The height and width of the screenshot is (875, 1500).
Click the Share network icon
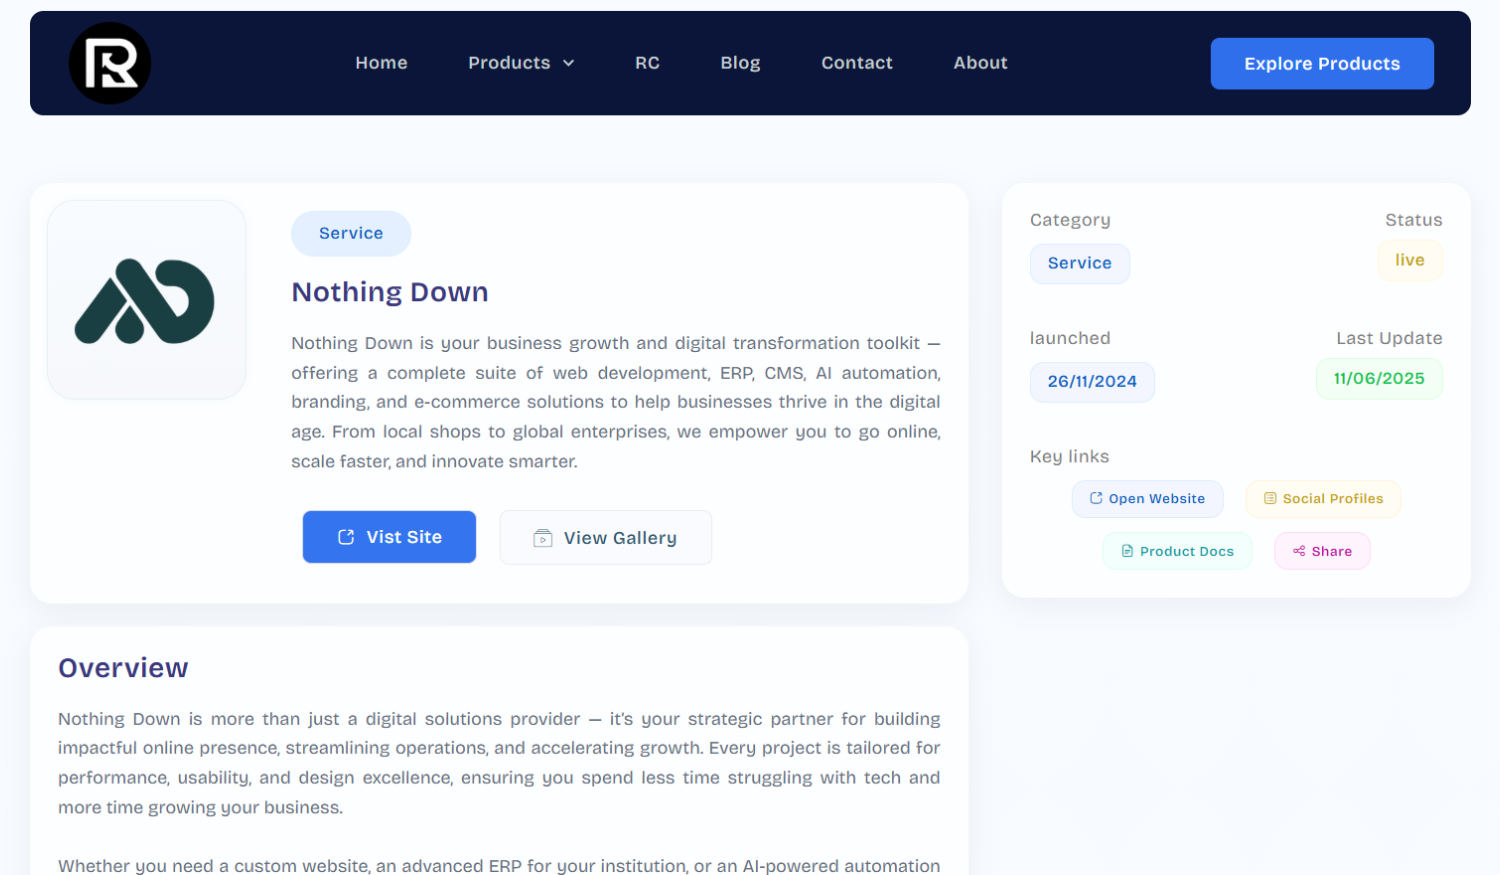(1297, 550)
